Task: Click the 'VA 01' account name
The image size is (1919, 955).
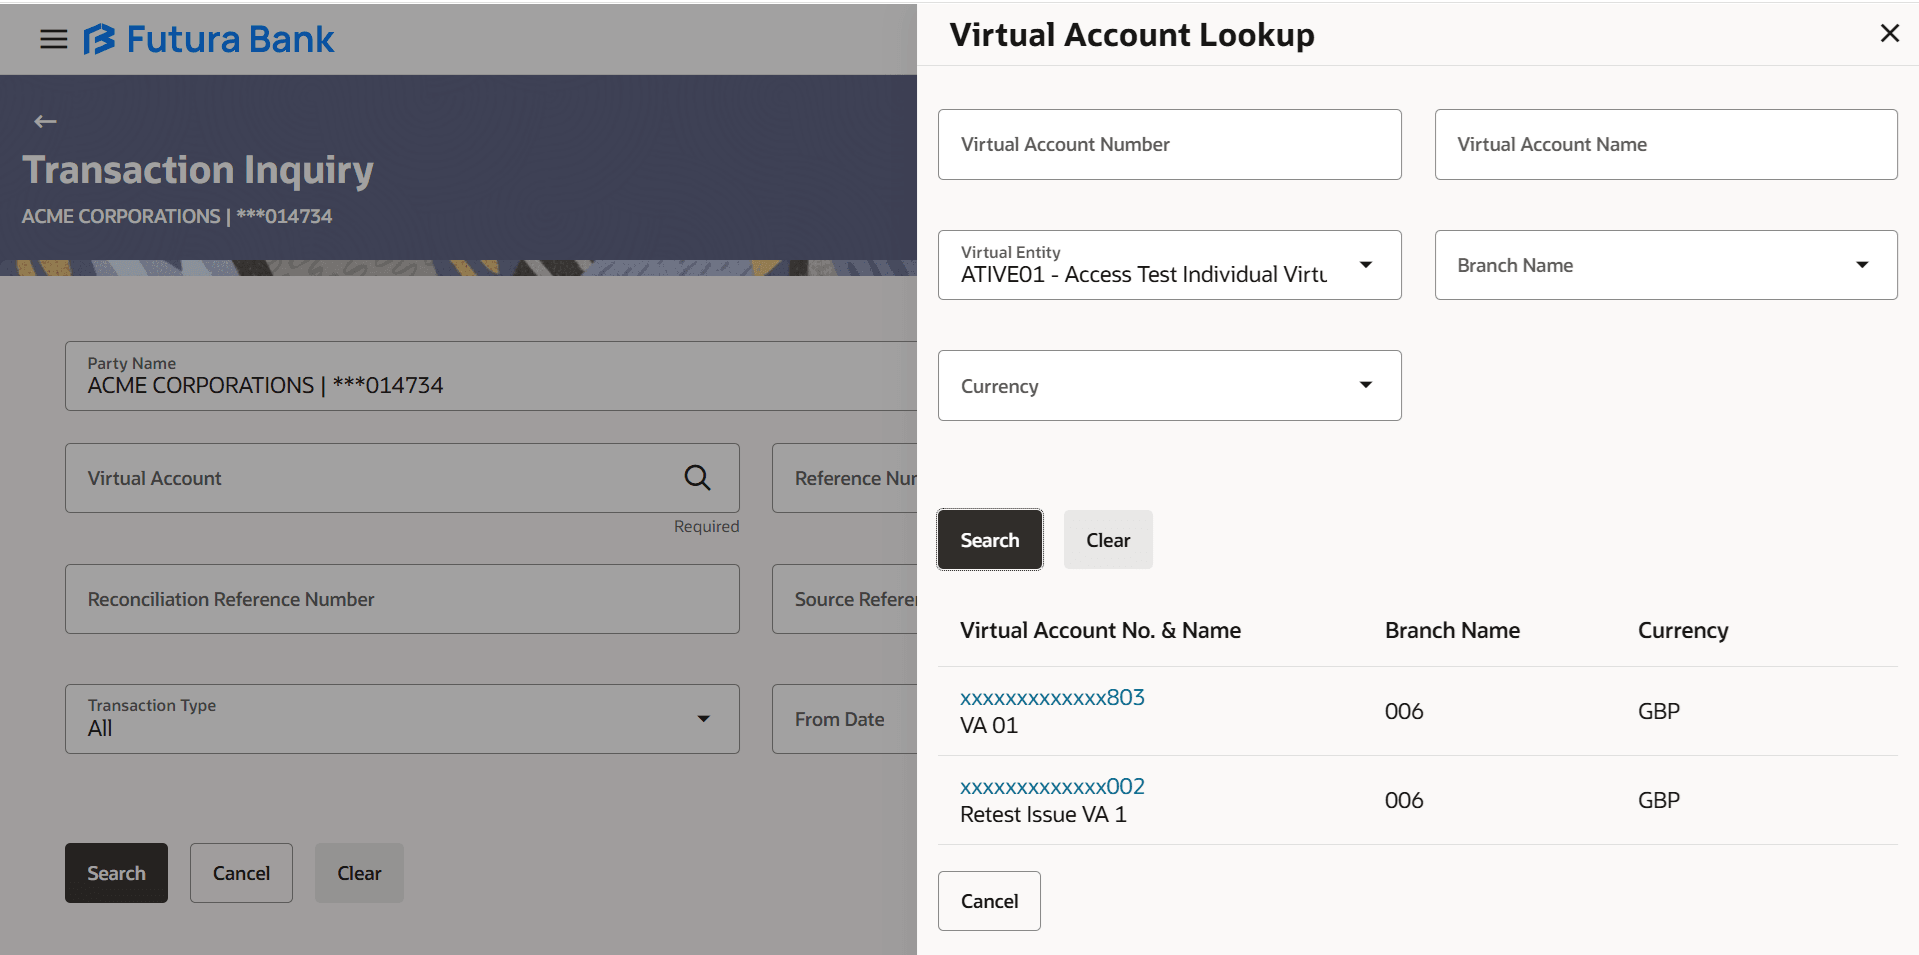Action: click(989, 726)
